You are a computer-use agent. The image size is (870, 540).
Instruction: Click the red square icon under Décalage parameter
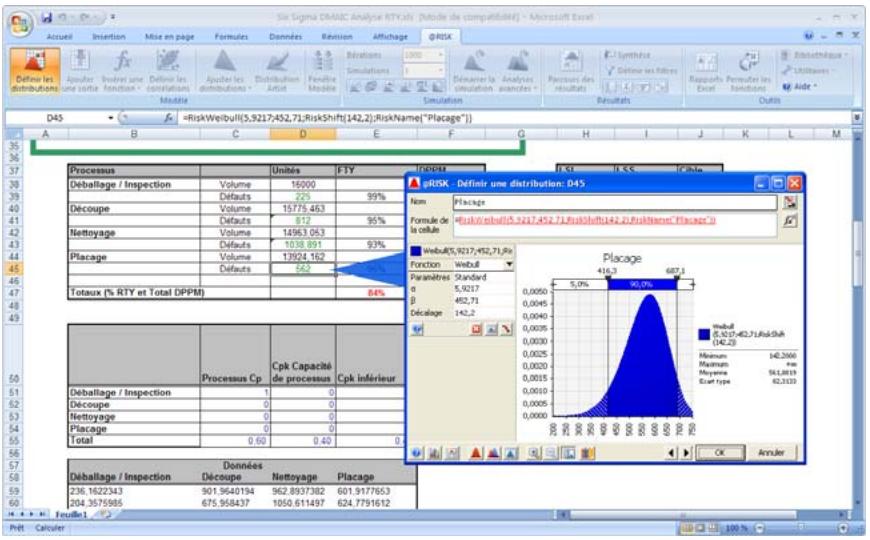[476, 330]
